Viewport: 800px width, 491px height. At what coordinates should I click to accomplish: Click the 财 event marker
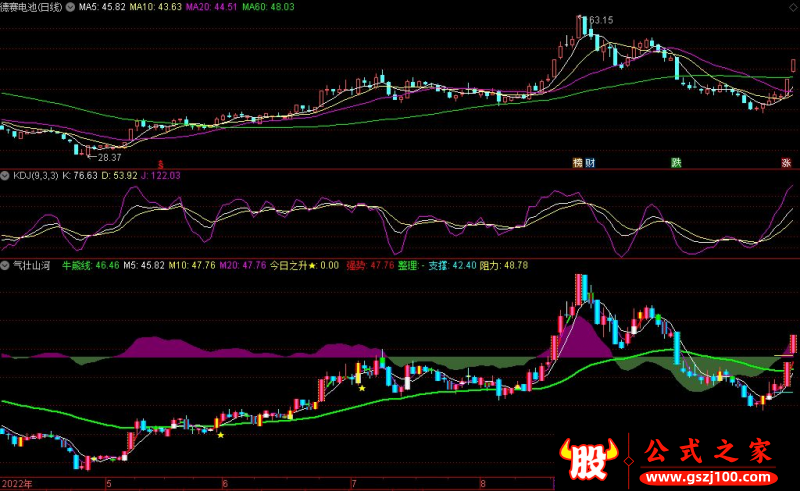click(590, 163)
